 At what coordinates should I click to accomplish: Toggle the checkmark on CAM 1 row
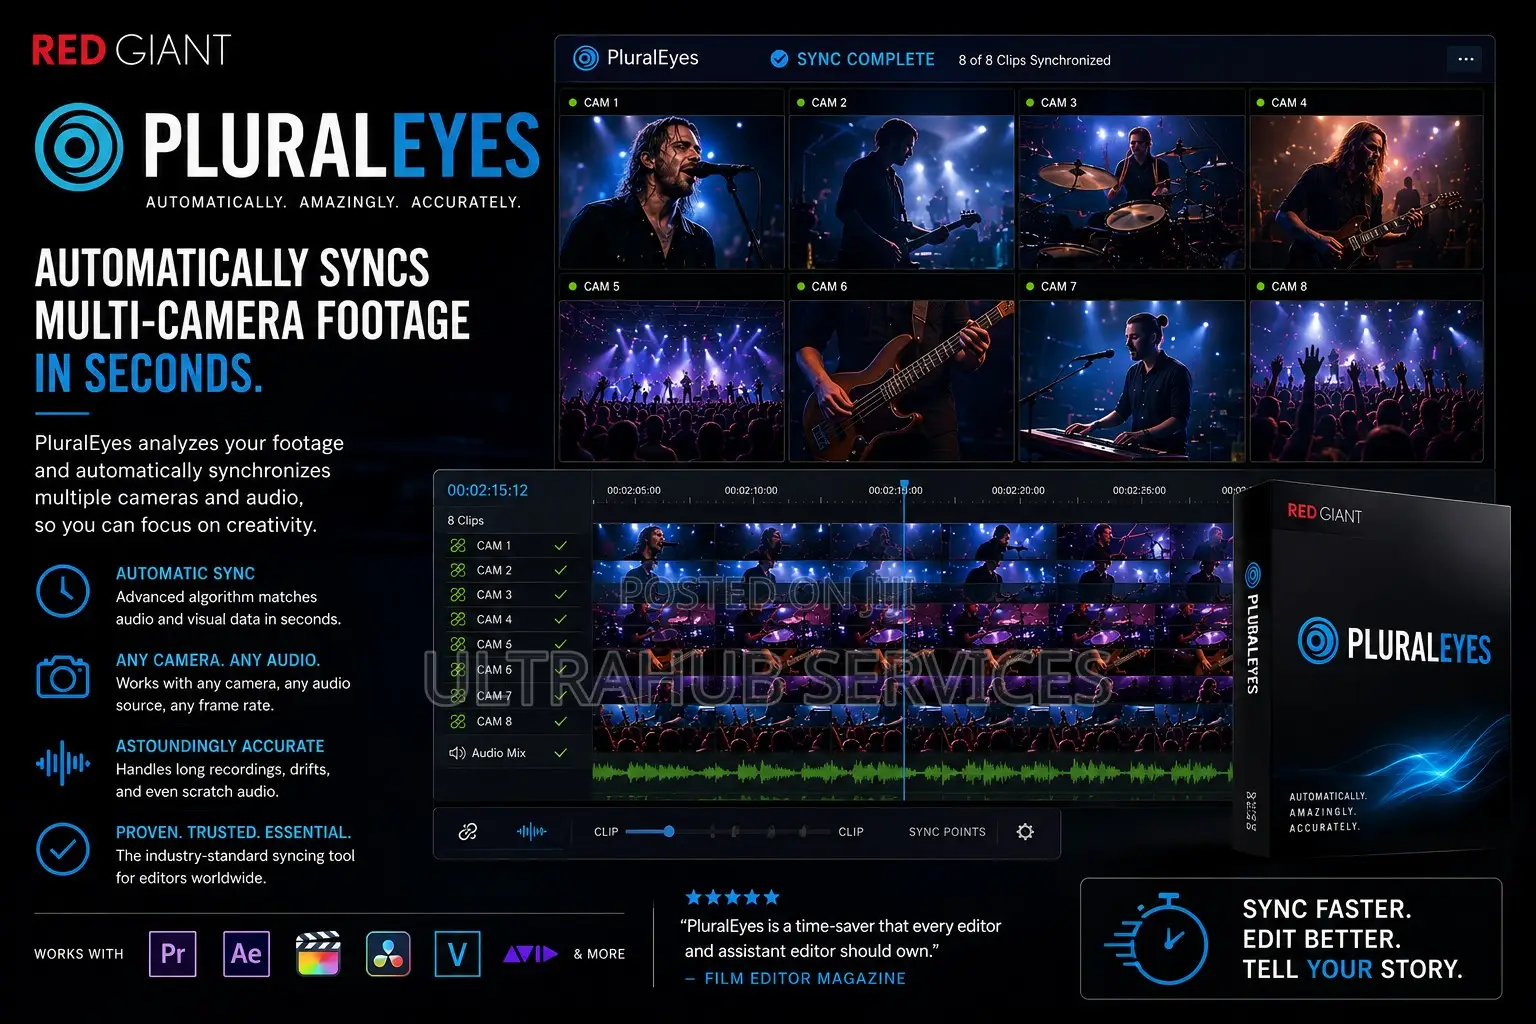560,546
